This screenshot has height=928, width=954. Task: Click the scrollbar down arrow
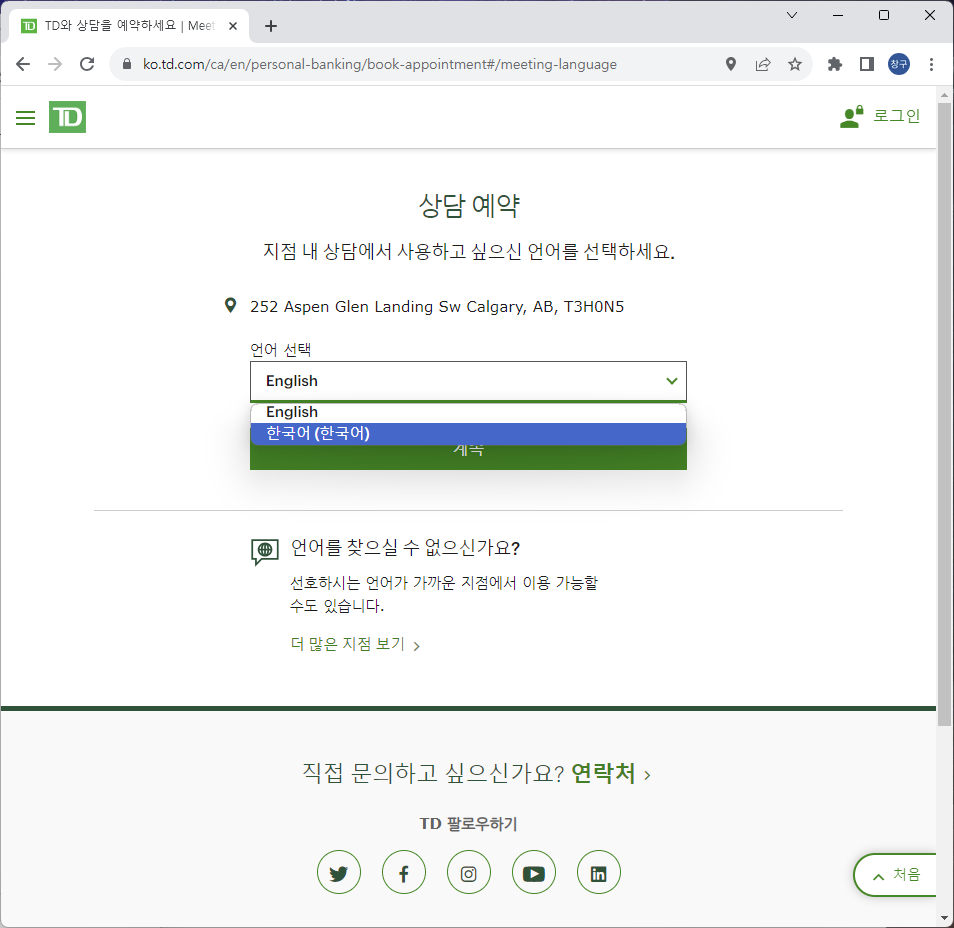pos(944,918)
